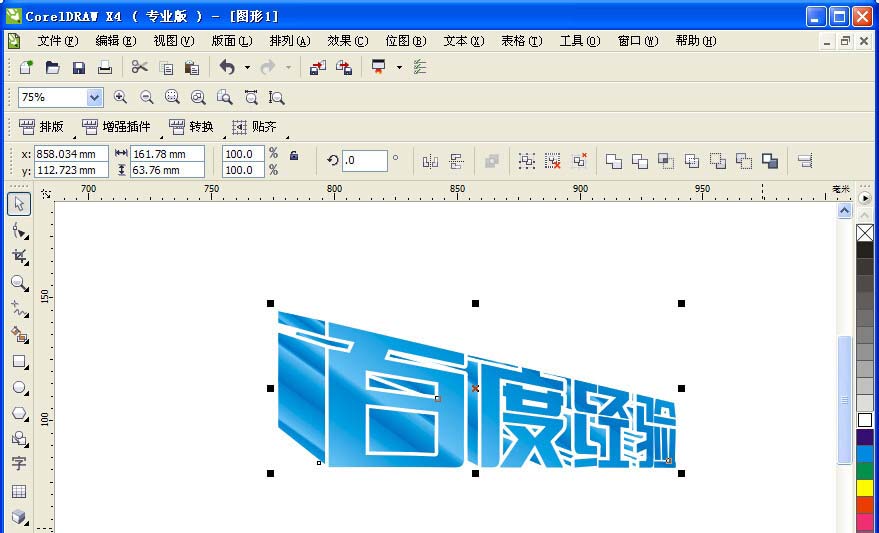The width and height of the screenshot is (879, 533).
Task: Click the Mirror horizontally icon
Action: tap(430, 162)
